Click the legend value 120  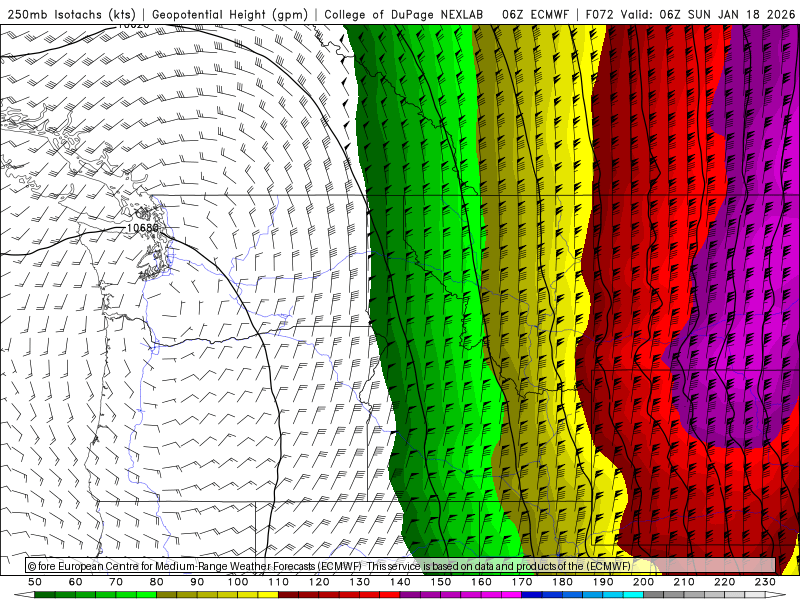[319, 582]
